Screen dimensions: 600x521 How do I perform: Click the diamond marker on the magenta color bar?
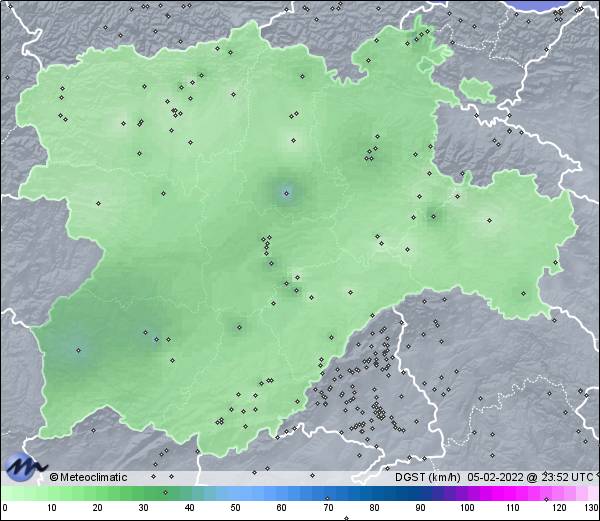pos(546,499)
